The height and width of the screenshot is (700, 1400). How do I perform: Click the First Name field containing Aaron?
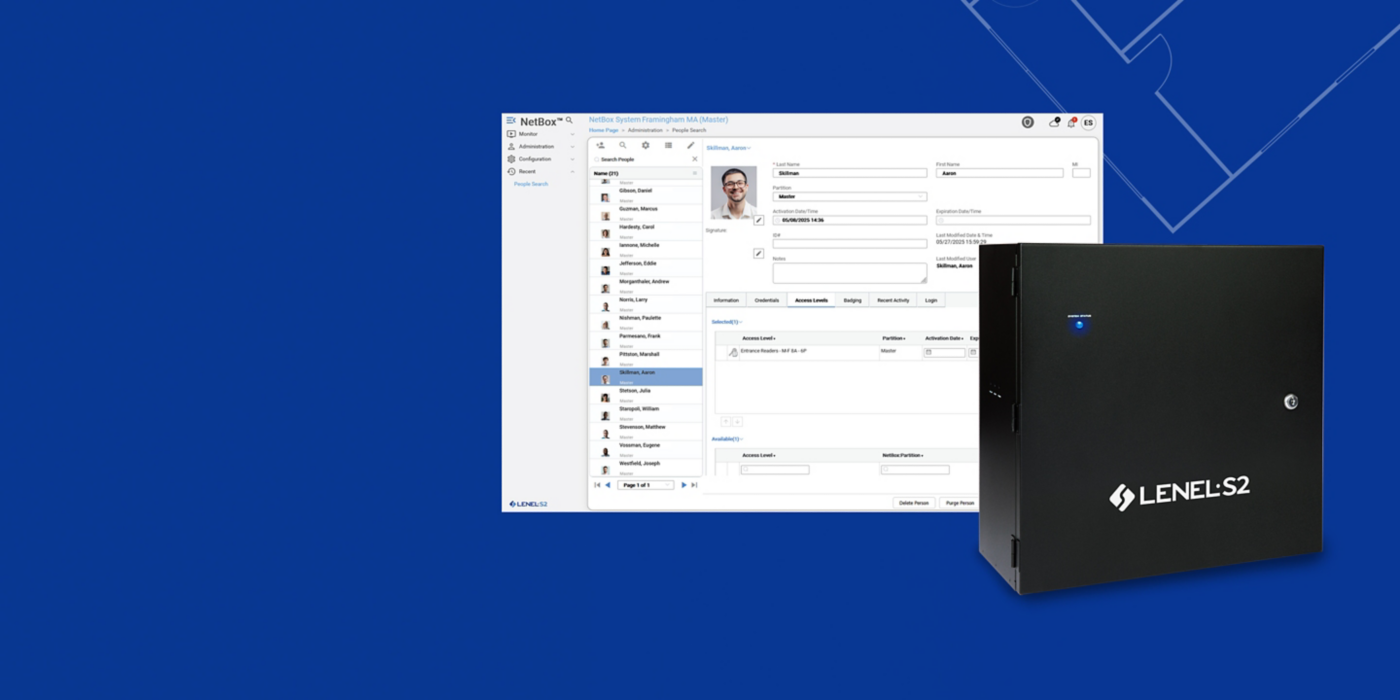[999, 173]
